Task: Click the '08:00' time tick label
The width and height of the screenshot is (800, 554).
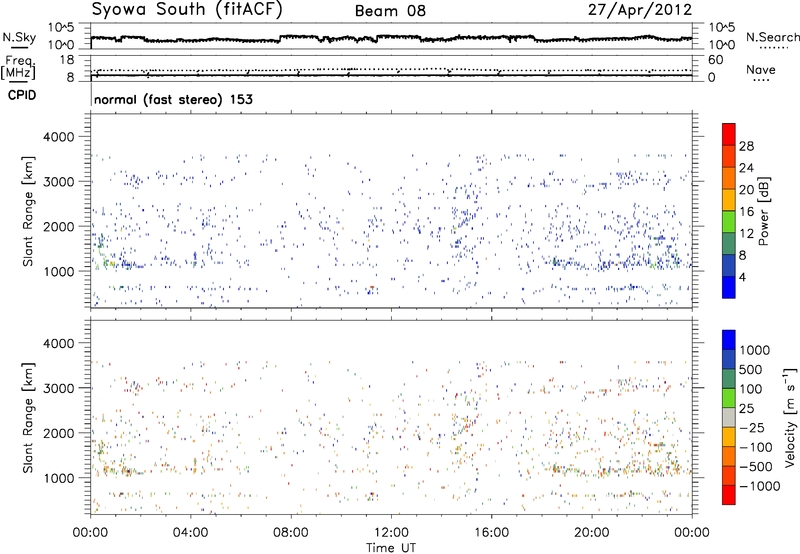Action: [291, 533]
